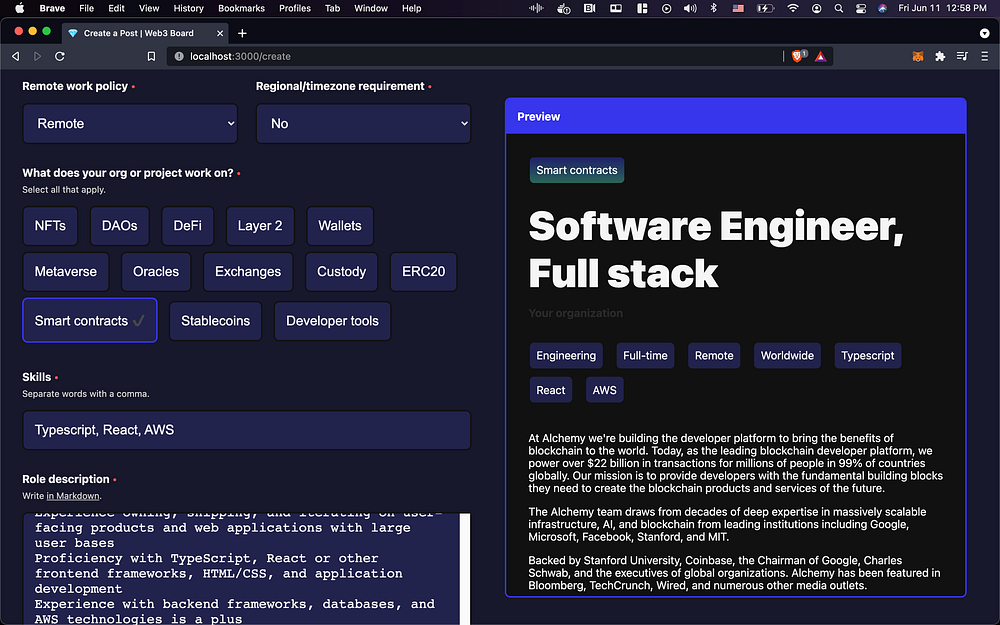Click the Skills input field
1000x625 pixels.
pos(246,430)
